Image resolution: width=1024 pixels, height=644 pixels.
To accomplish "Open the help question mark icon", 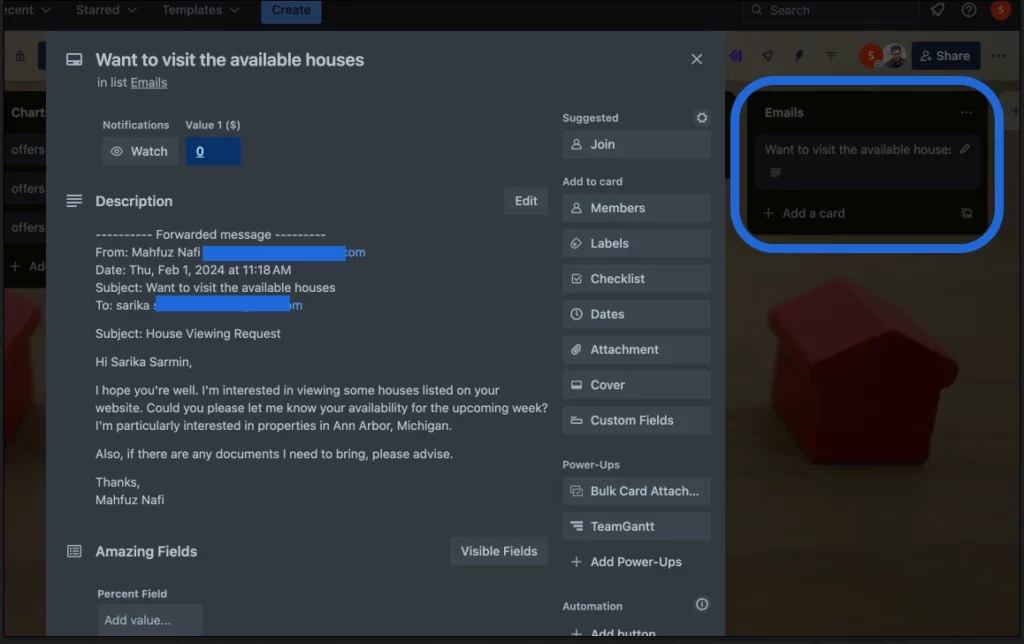I will (969, 10).
